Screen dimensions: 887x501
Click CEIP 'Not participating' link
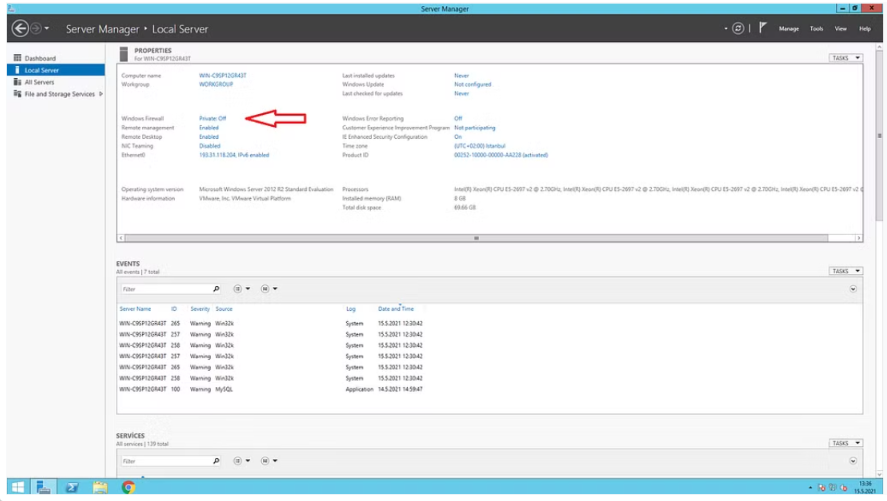(x=475, y=128)
